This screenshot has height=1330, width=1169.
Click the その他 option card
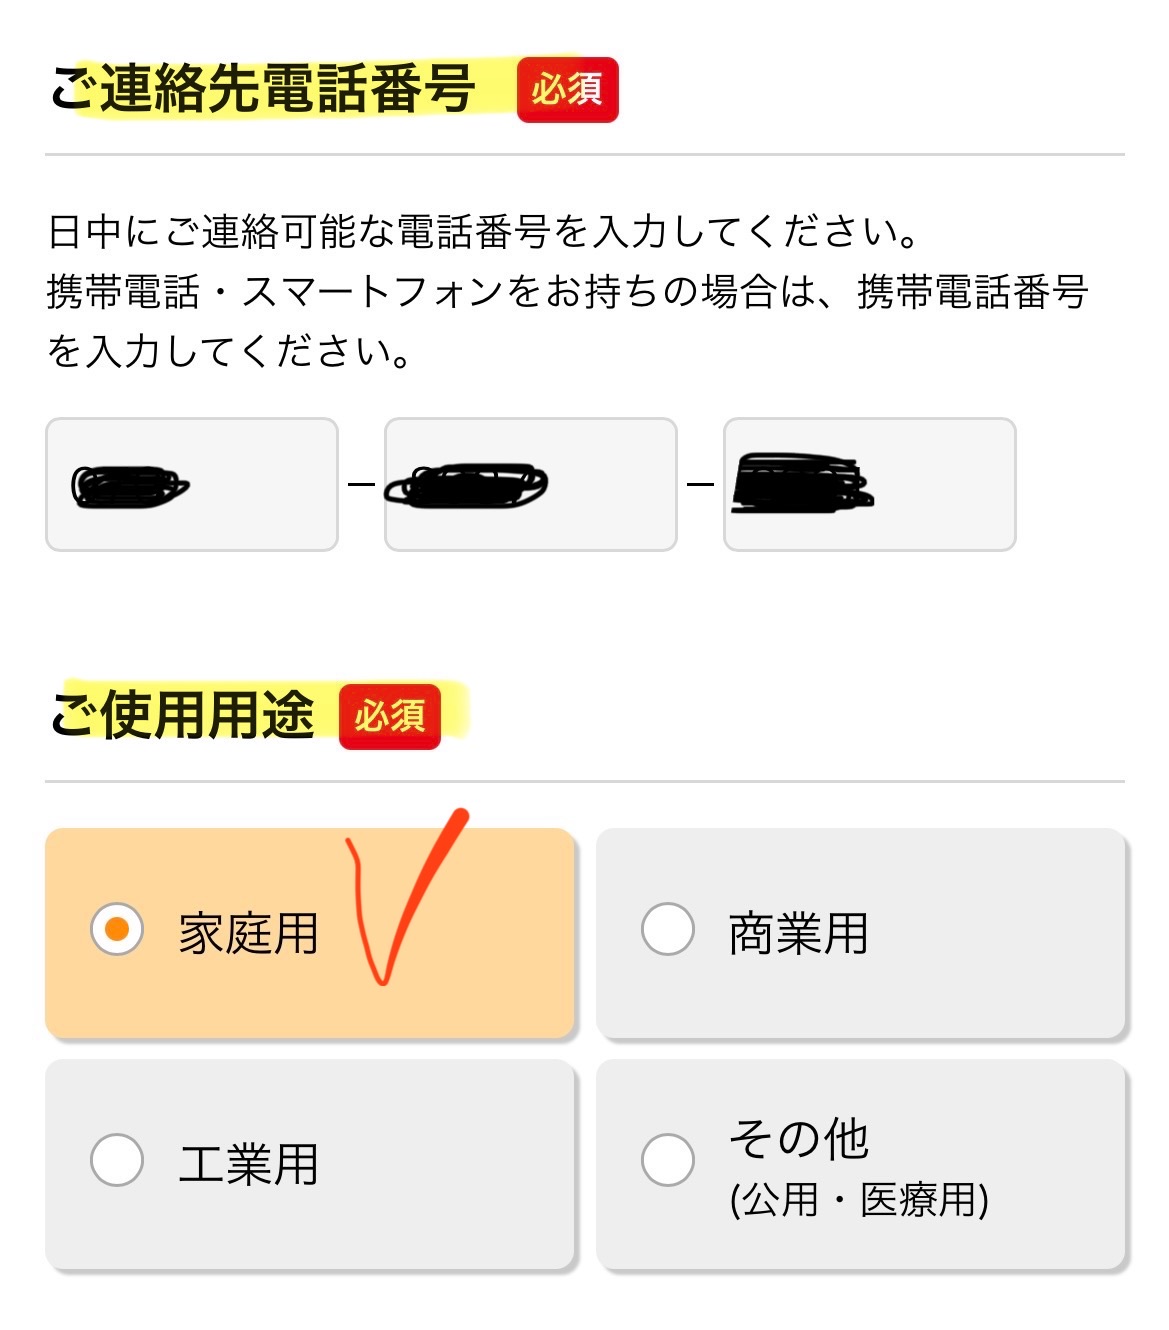861,1165
